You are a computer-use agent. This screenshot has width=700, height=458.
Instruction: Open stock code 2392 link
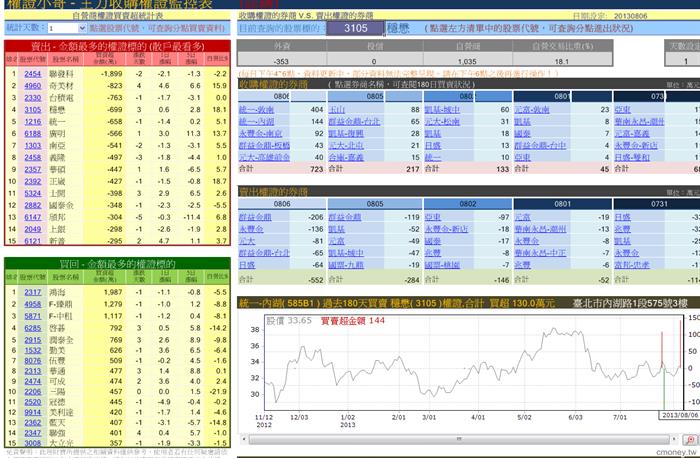tap(33, 182)
